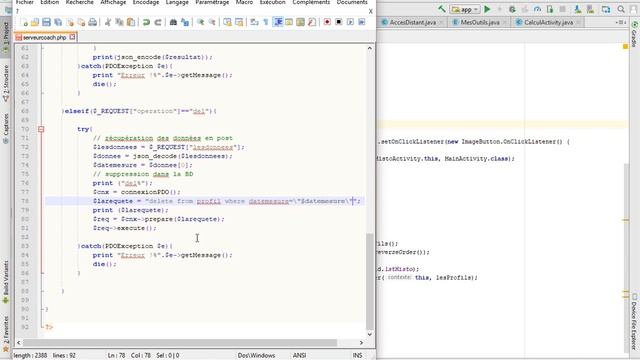Save the current file with the floppy icon

click(x=47, y=22)
